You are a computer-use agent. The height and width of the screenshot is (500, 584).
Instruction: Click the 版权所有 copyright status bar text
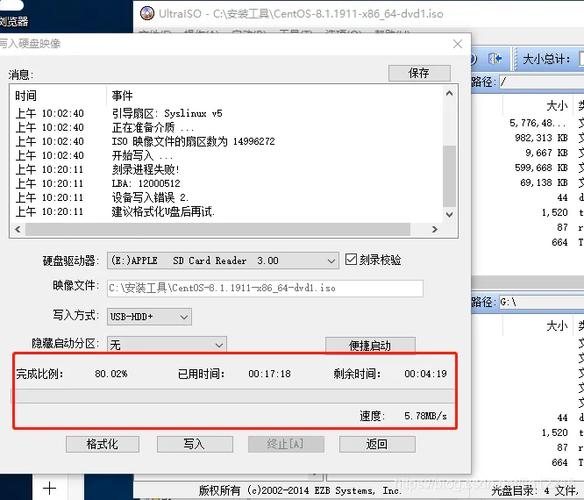pyautogui.click(x=300, y=491)
